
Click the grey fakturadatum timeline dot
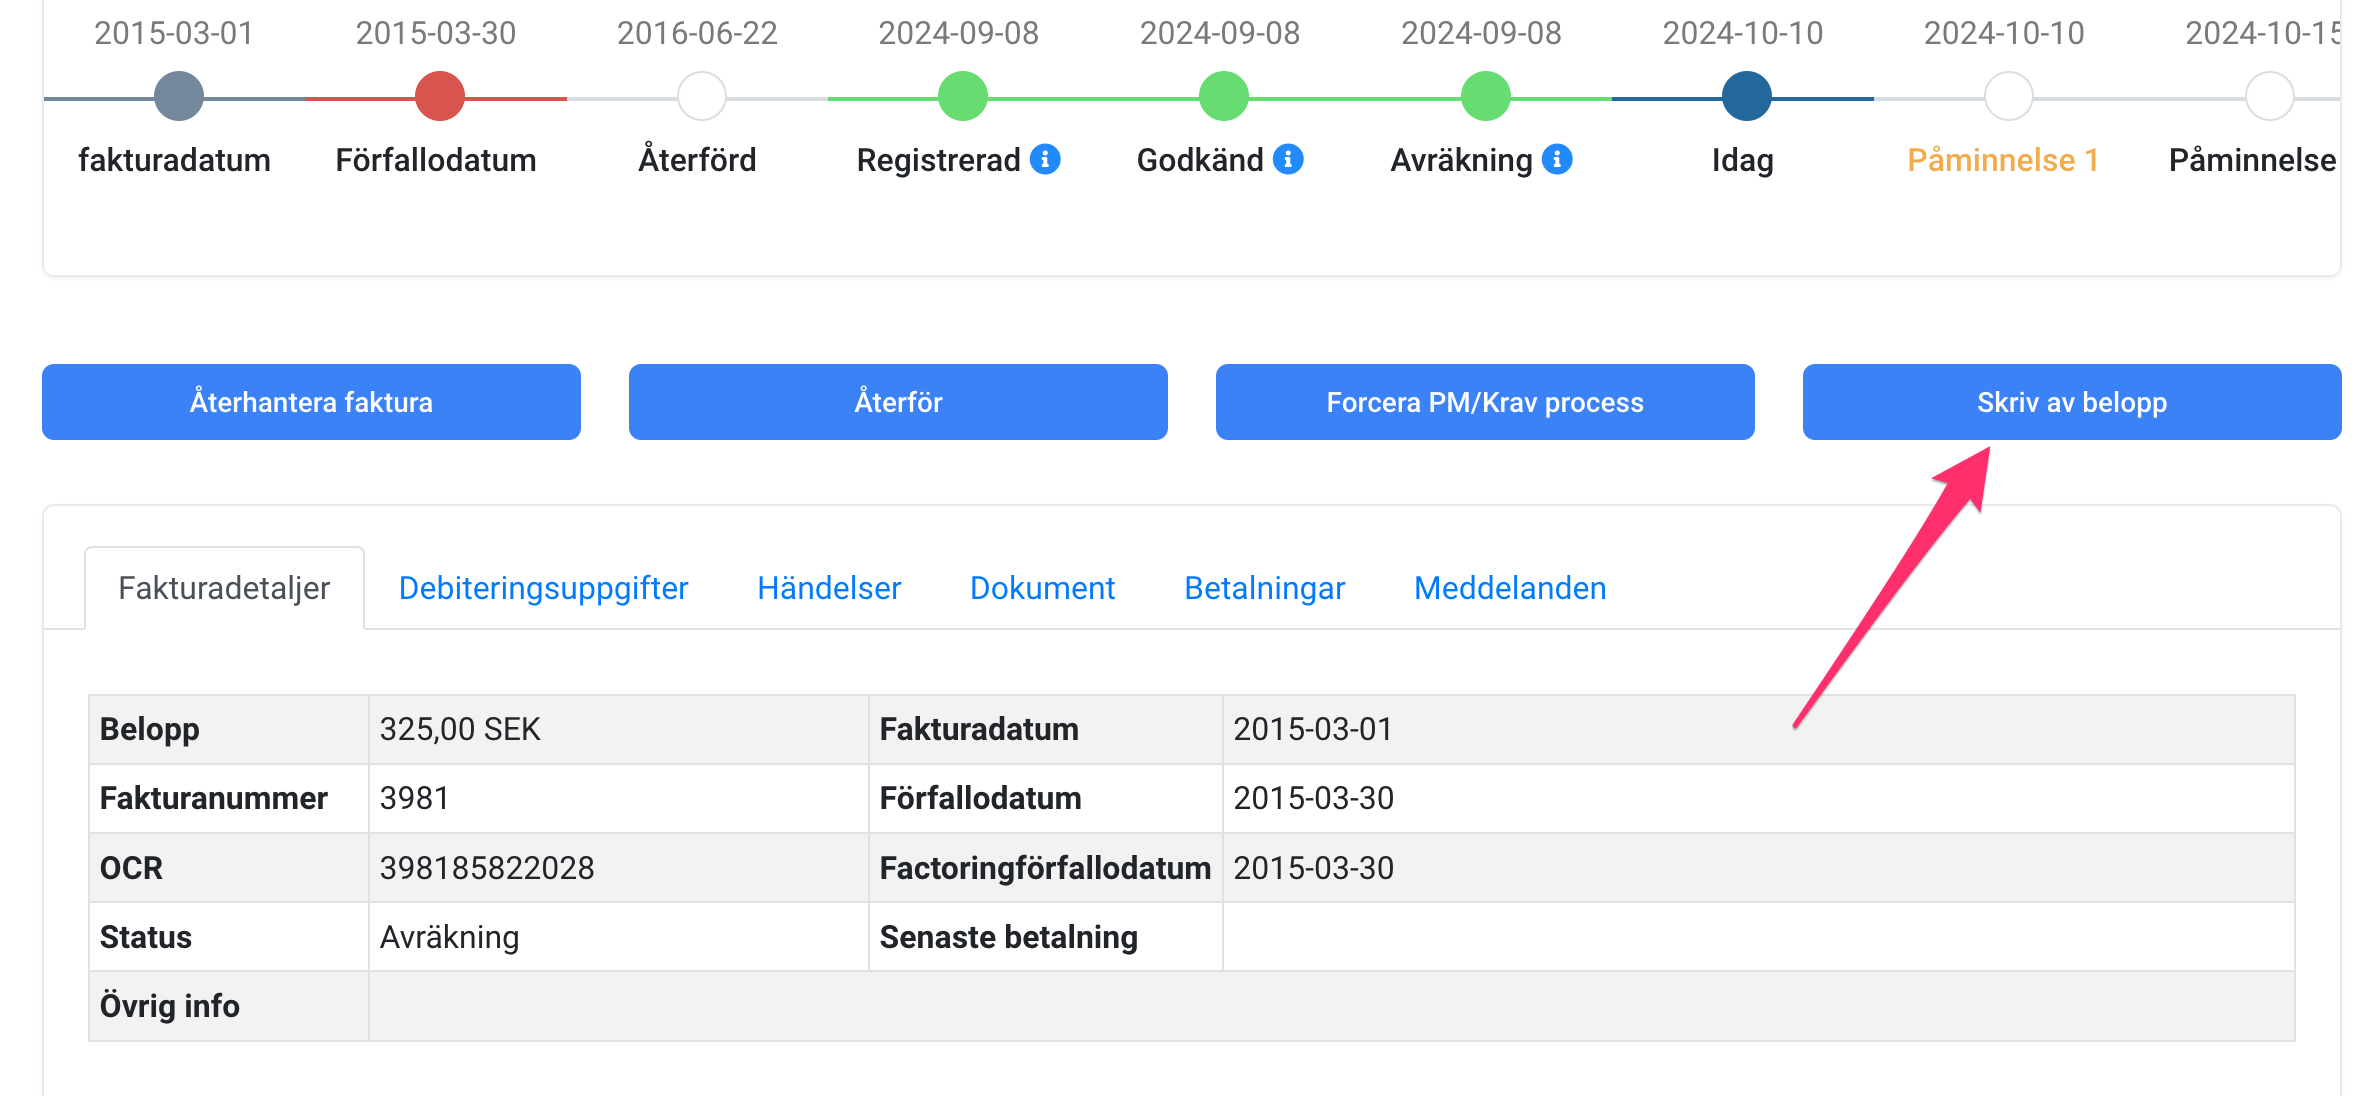pos(179,97)
